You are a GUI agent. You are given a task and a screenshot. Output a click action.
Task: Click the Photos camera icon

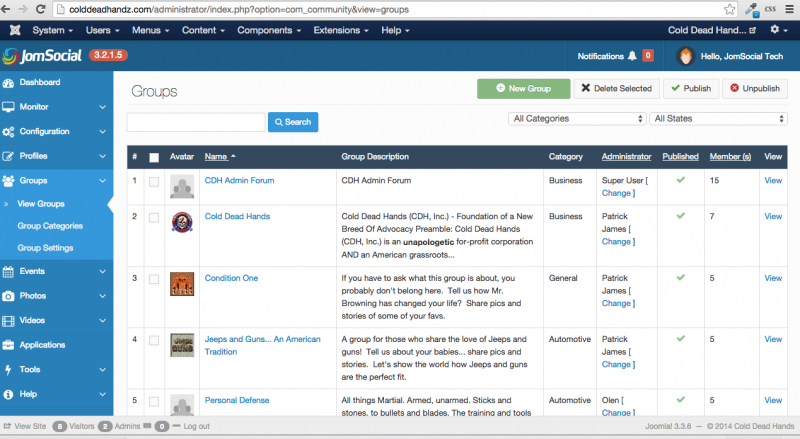click(x=8, y=296)
